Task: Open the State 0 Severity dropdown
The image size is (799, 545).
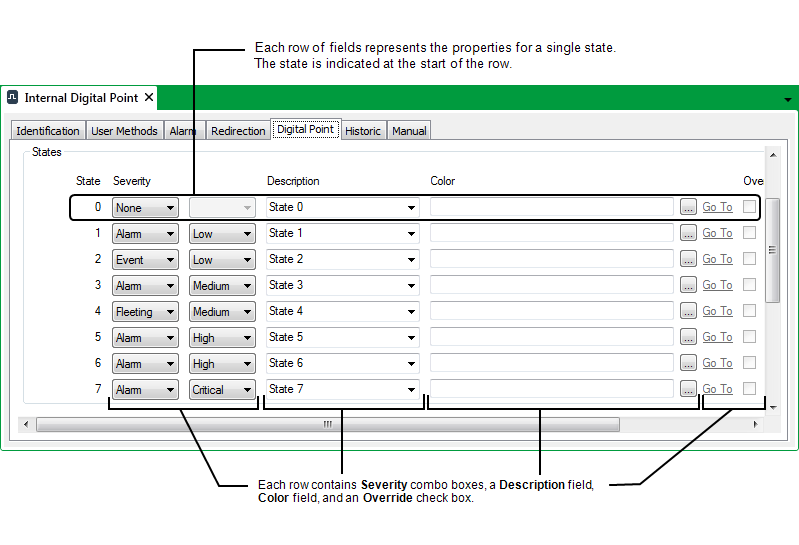Action: tap(145, 208)
